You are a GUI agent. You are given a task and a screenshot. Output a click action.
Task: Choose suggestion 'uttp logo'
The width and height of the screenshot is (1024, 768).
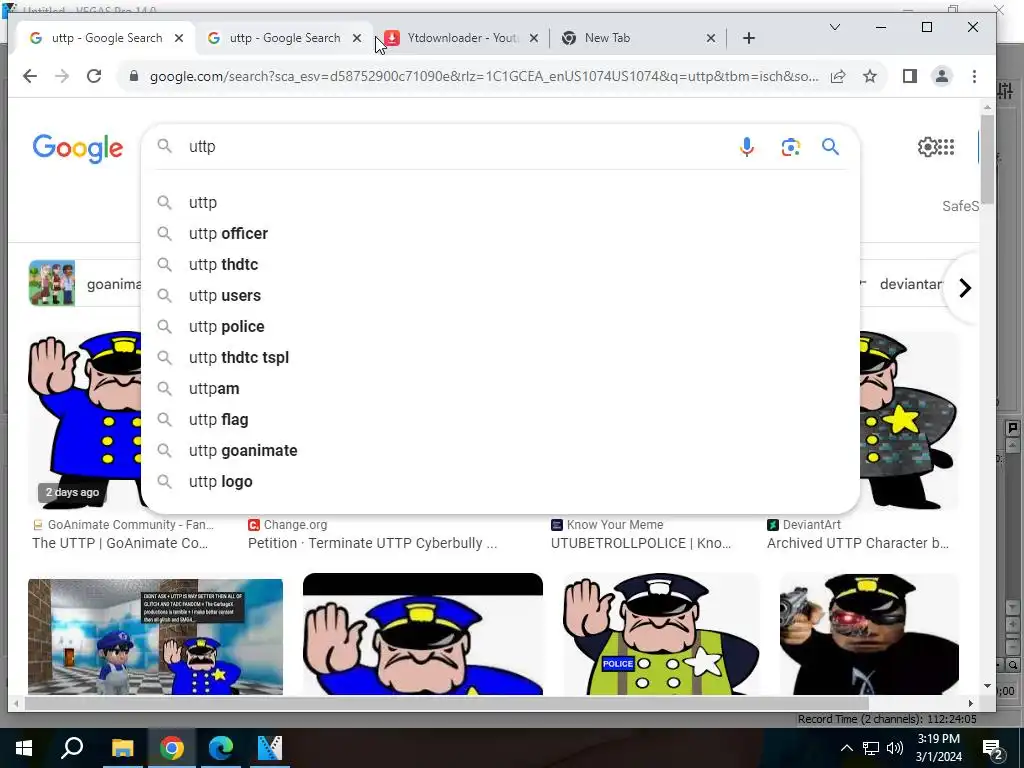500,482
